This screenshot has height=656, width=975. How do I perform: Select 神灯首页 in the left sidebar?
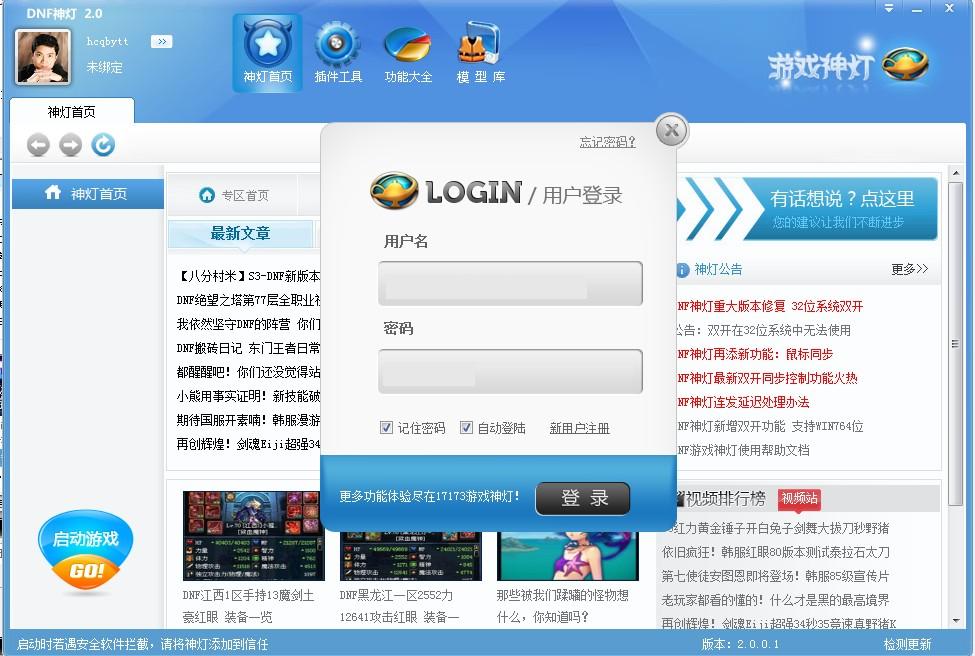tap(87, 193)
